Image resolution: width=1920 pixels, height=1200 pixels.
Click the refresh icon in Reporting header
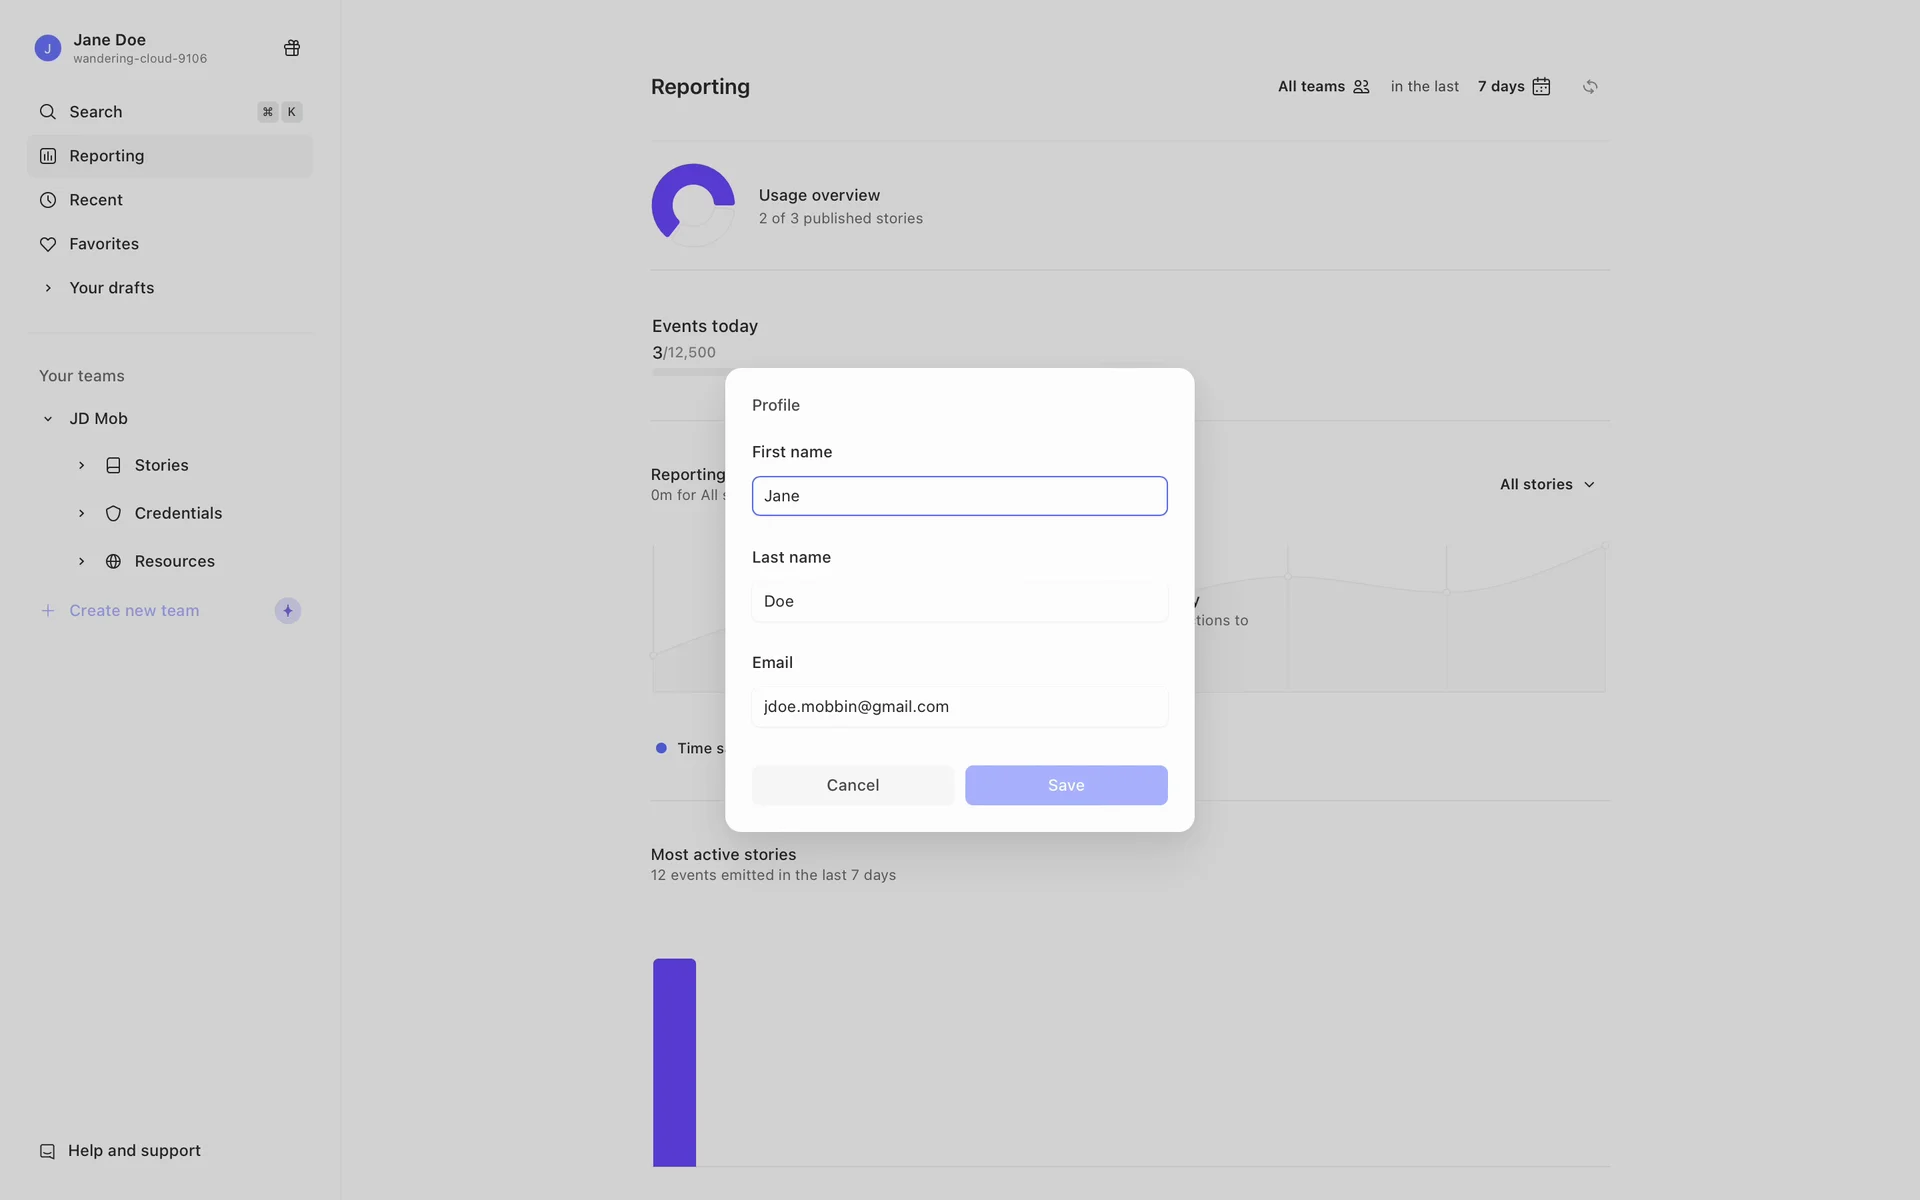(x=1590, y=87)
